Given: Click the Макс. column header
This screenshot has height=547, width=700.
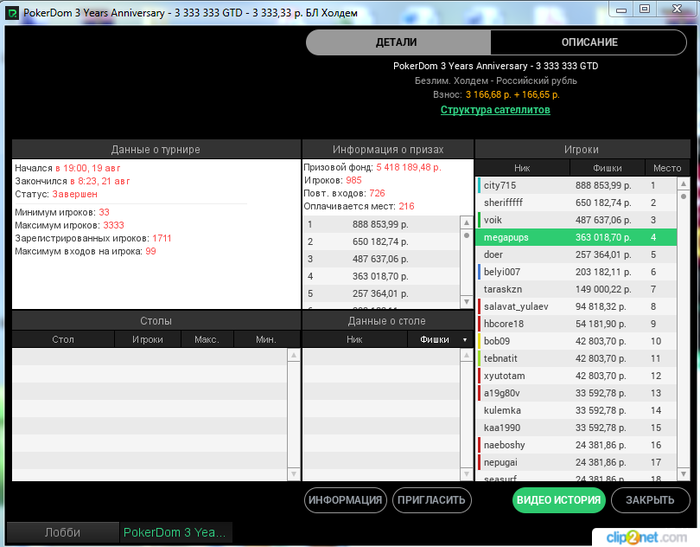Looking at the screenshot, I should coord(207,339).
